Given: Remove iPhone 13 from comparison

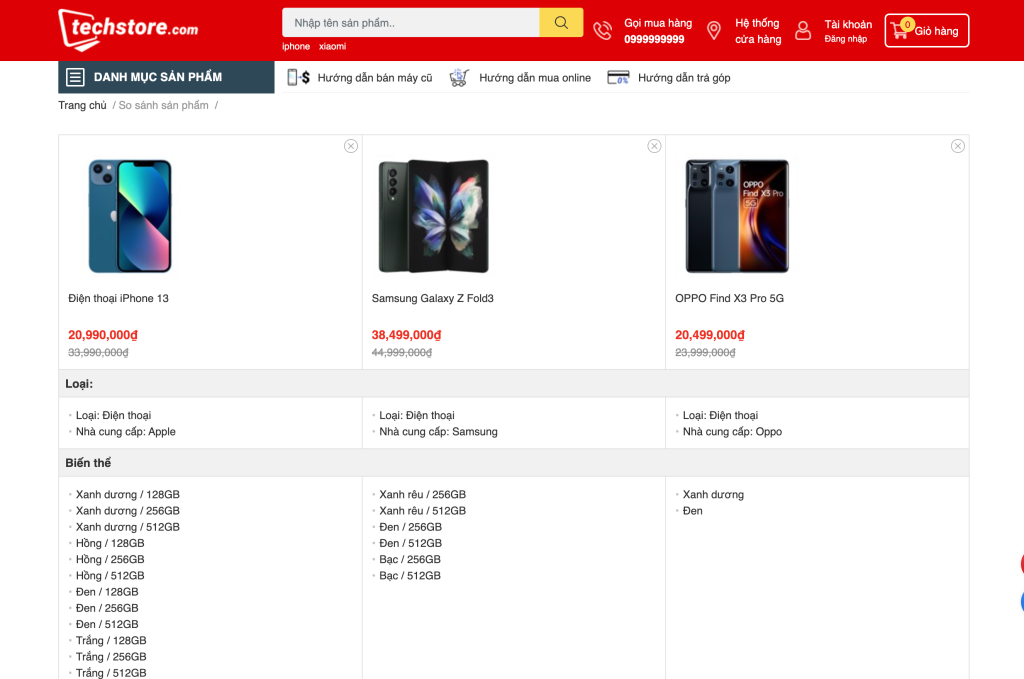Looking at the screenshot, I should point(351,146).
